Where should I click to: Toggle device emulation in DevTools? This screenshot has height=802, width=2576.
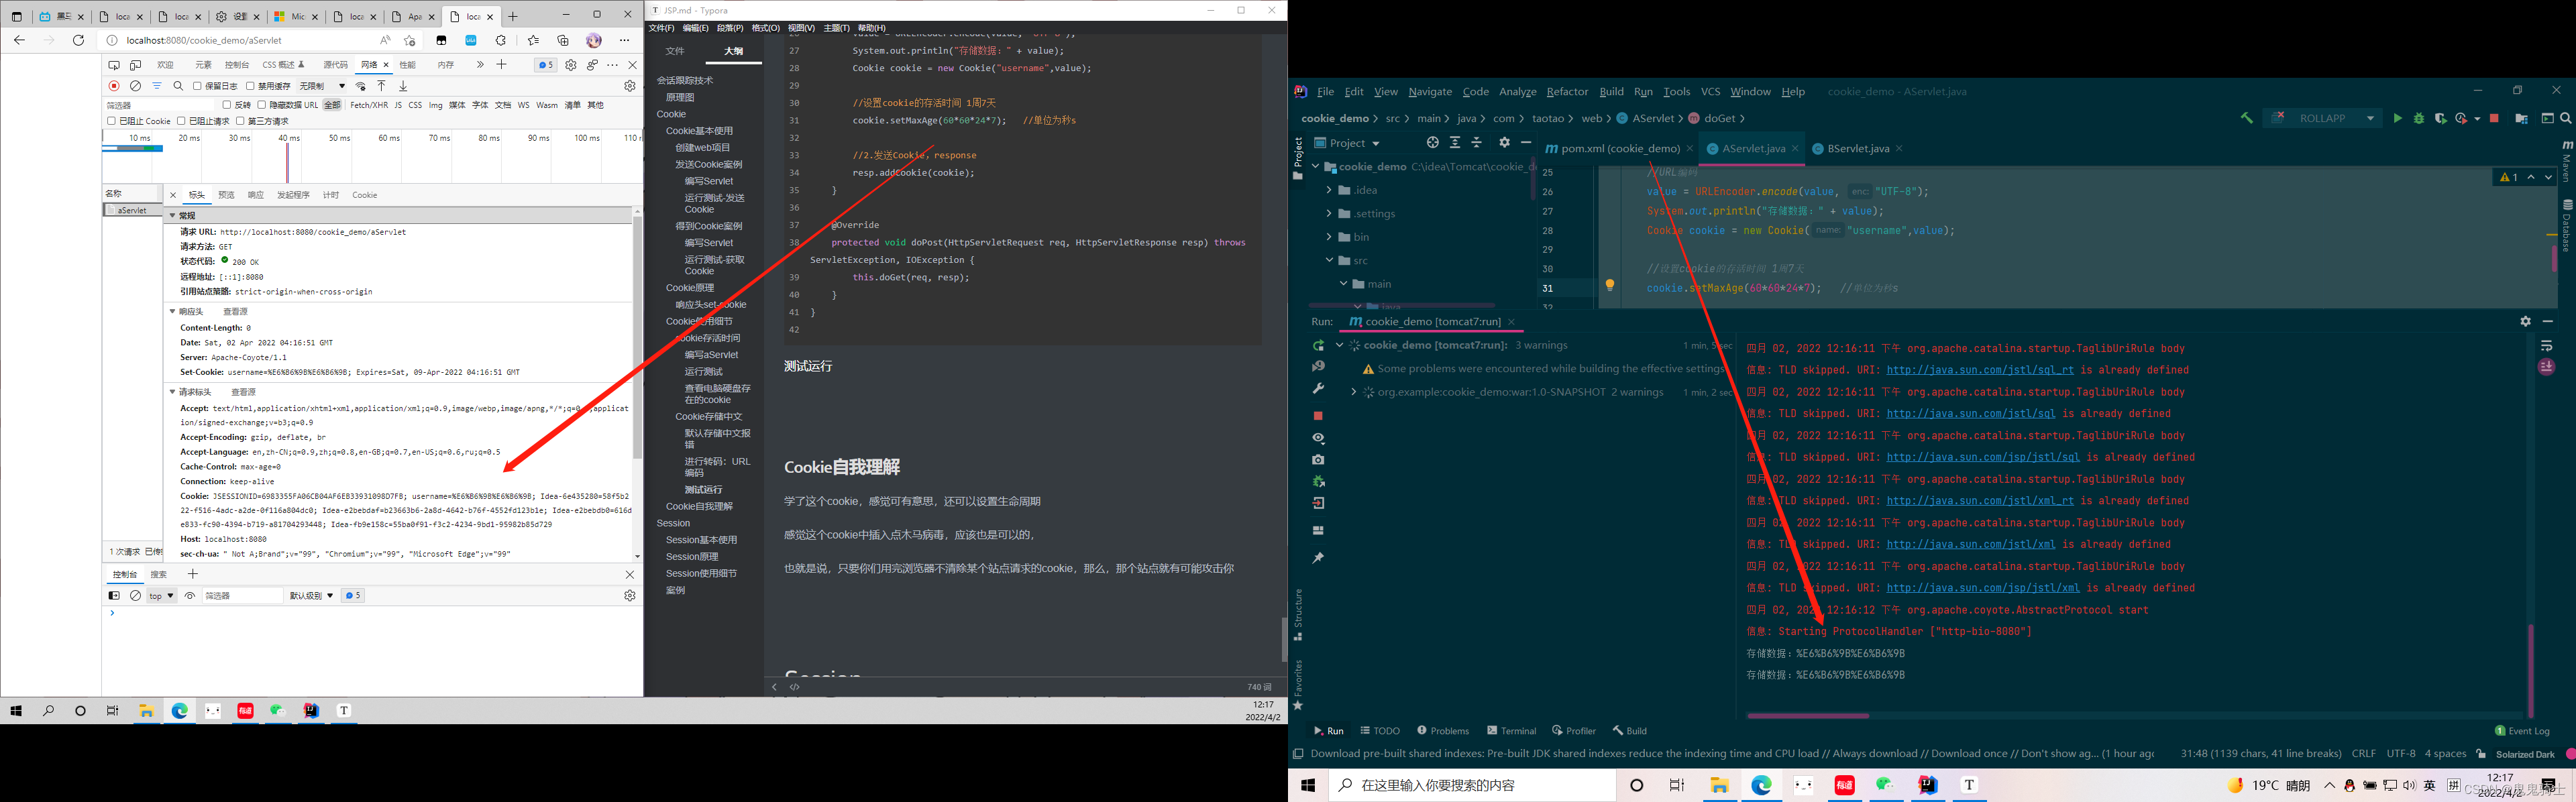click(135, 65)
